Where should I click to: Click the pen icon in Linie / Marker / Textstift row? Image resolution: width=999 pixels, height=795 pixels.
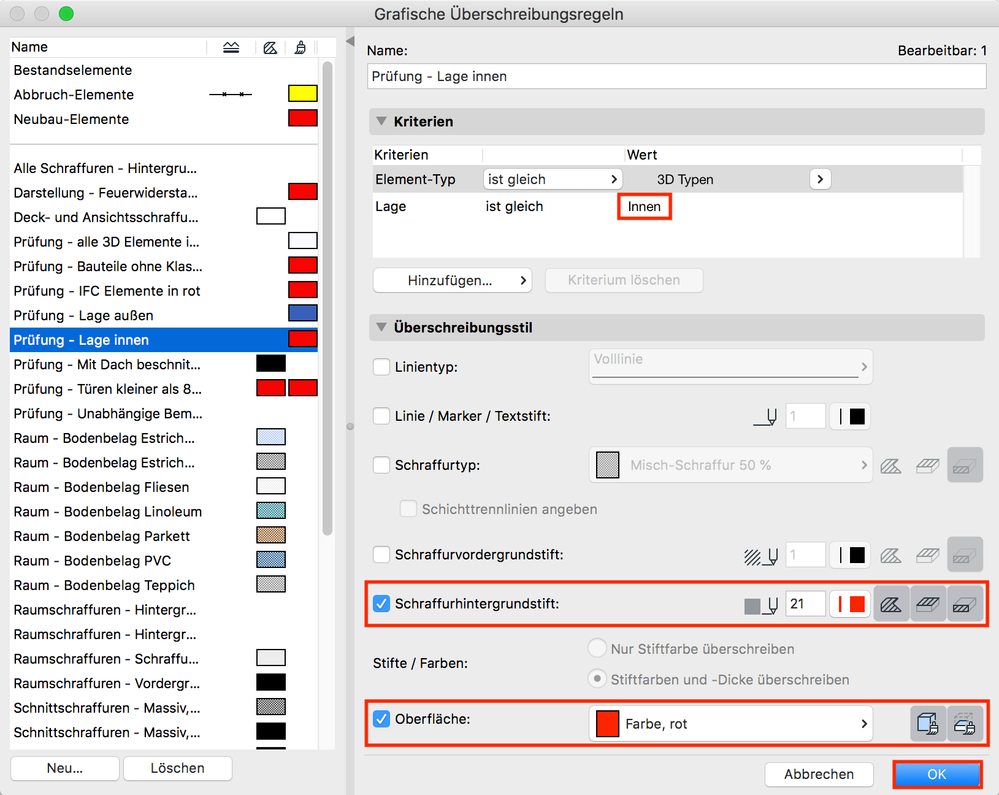tap(765, 417)
